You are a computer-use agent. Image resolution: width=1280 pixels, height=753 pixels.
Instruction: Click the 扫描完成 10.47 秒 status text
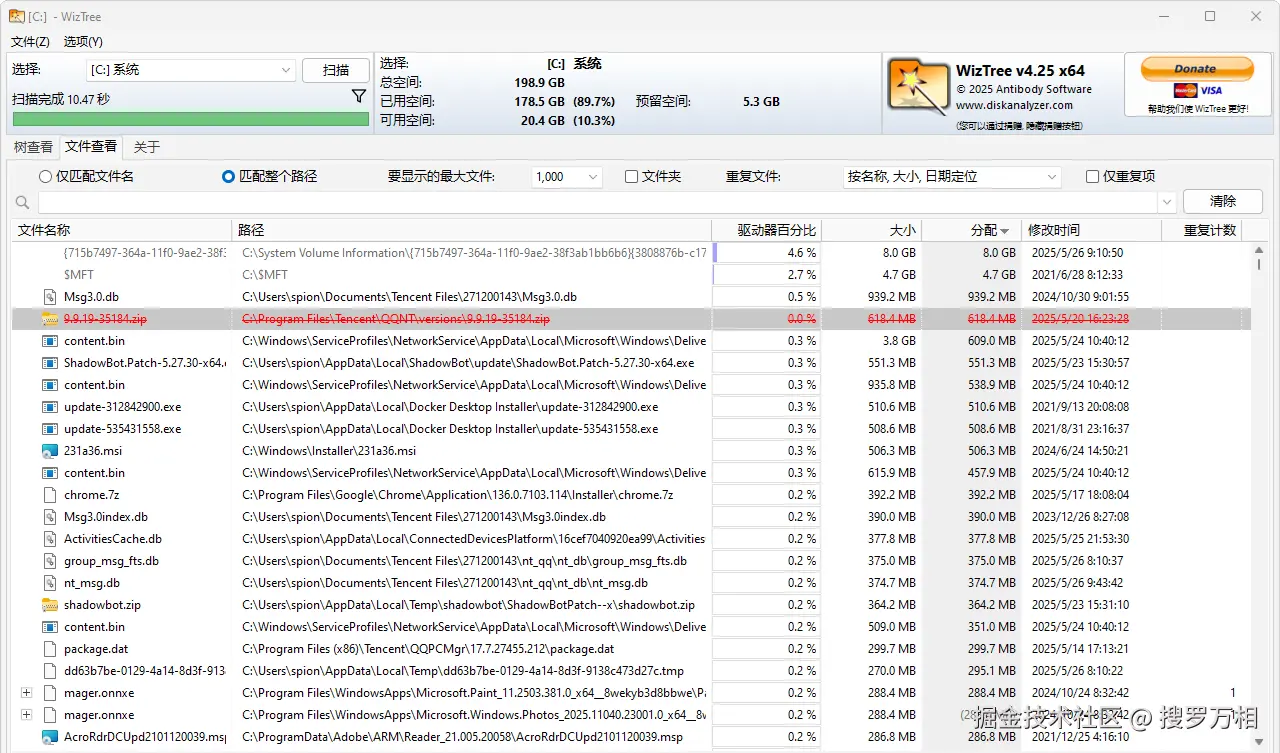click(x=61, y=99)
